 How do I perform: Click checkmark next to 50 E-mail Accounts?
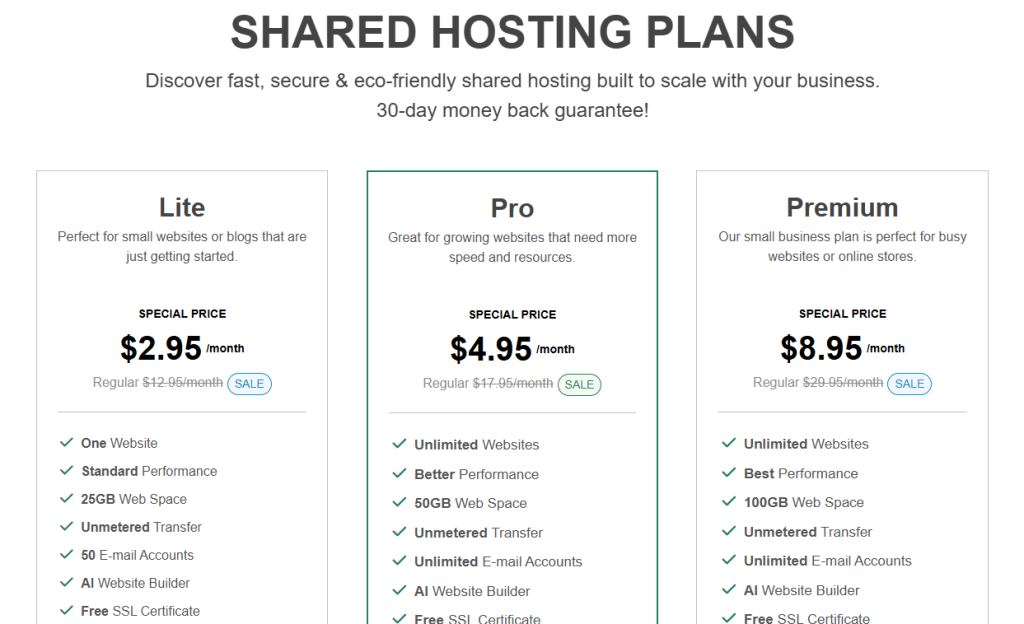click(67, 555)
